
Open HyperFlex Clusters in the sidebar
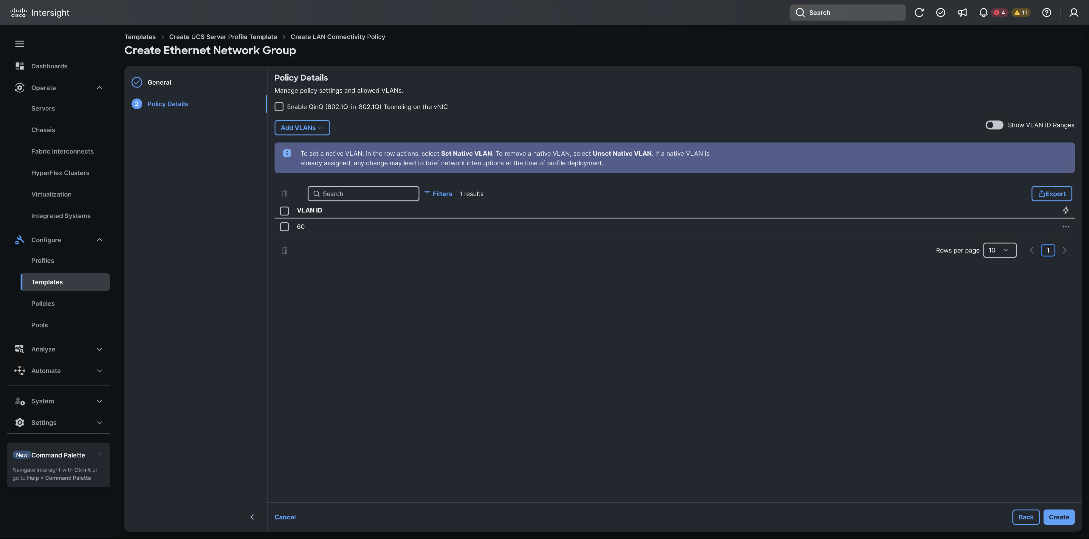59,173
